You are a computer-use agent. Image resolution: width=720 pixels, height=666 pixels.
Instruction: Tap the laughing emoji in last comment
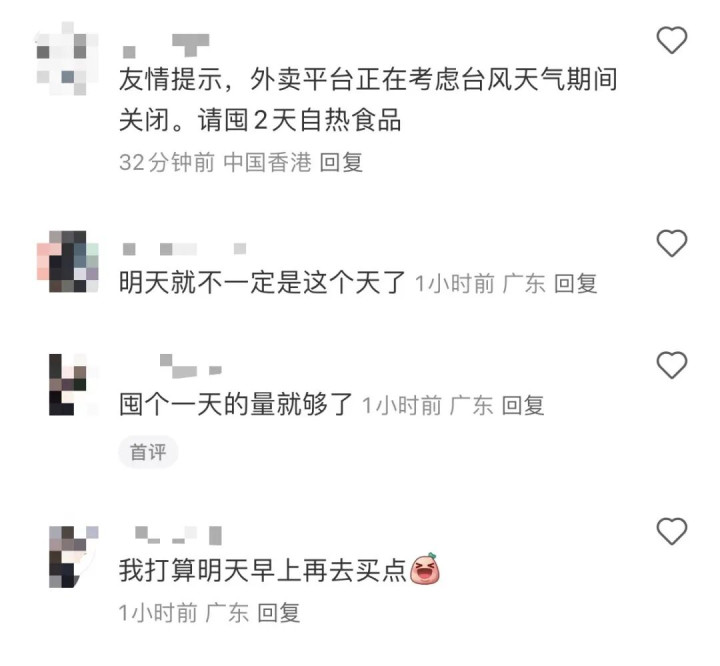[424, 569]
